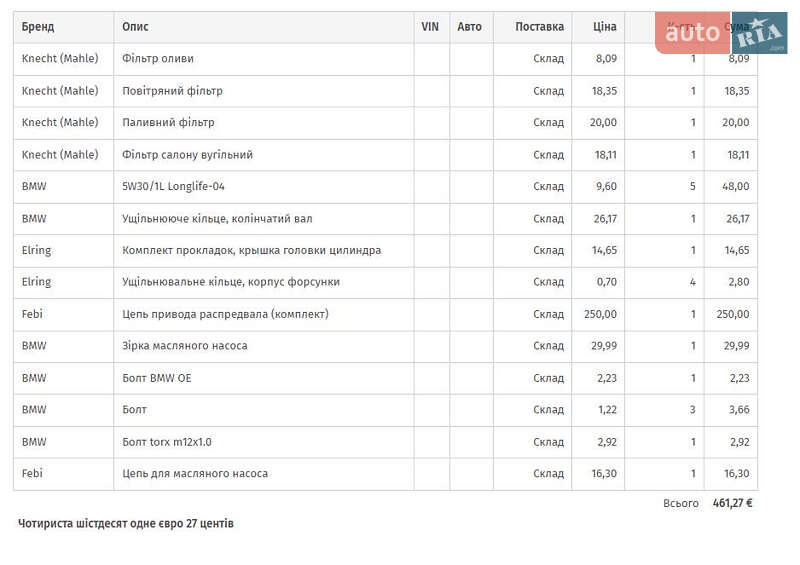Select the Паливний фільтр description cell

[x=168, y=123]
